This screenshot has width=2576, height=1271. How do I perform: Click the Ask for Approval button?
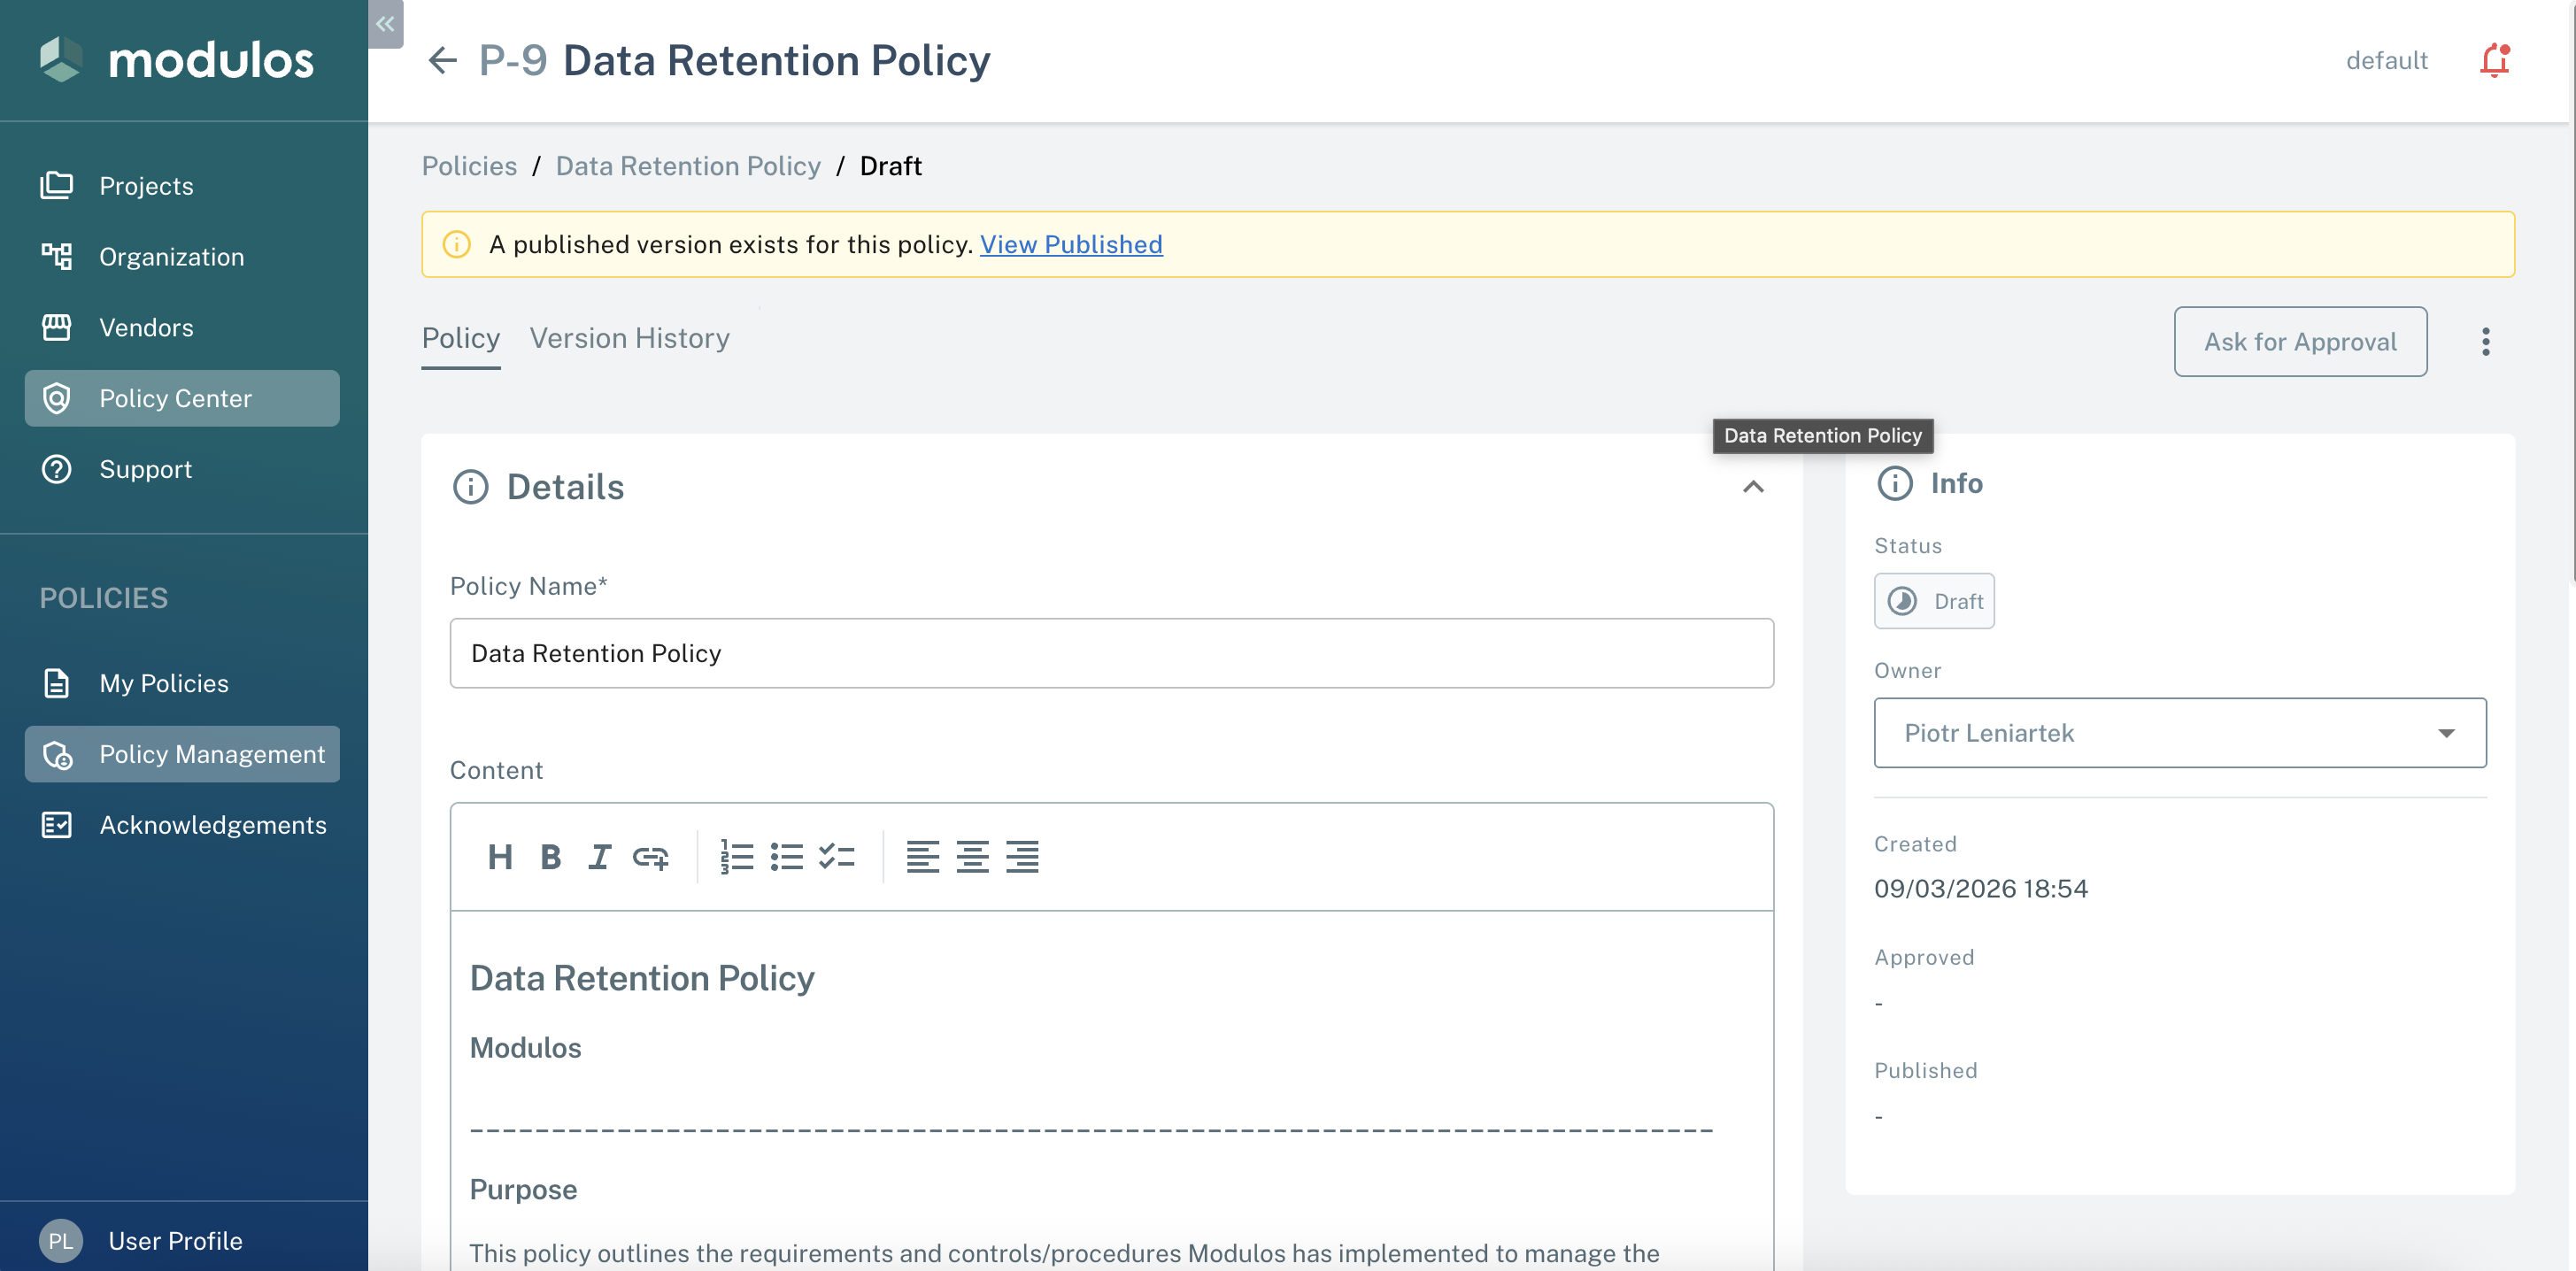[x=2300, y=342]
